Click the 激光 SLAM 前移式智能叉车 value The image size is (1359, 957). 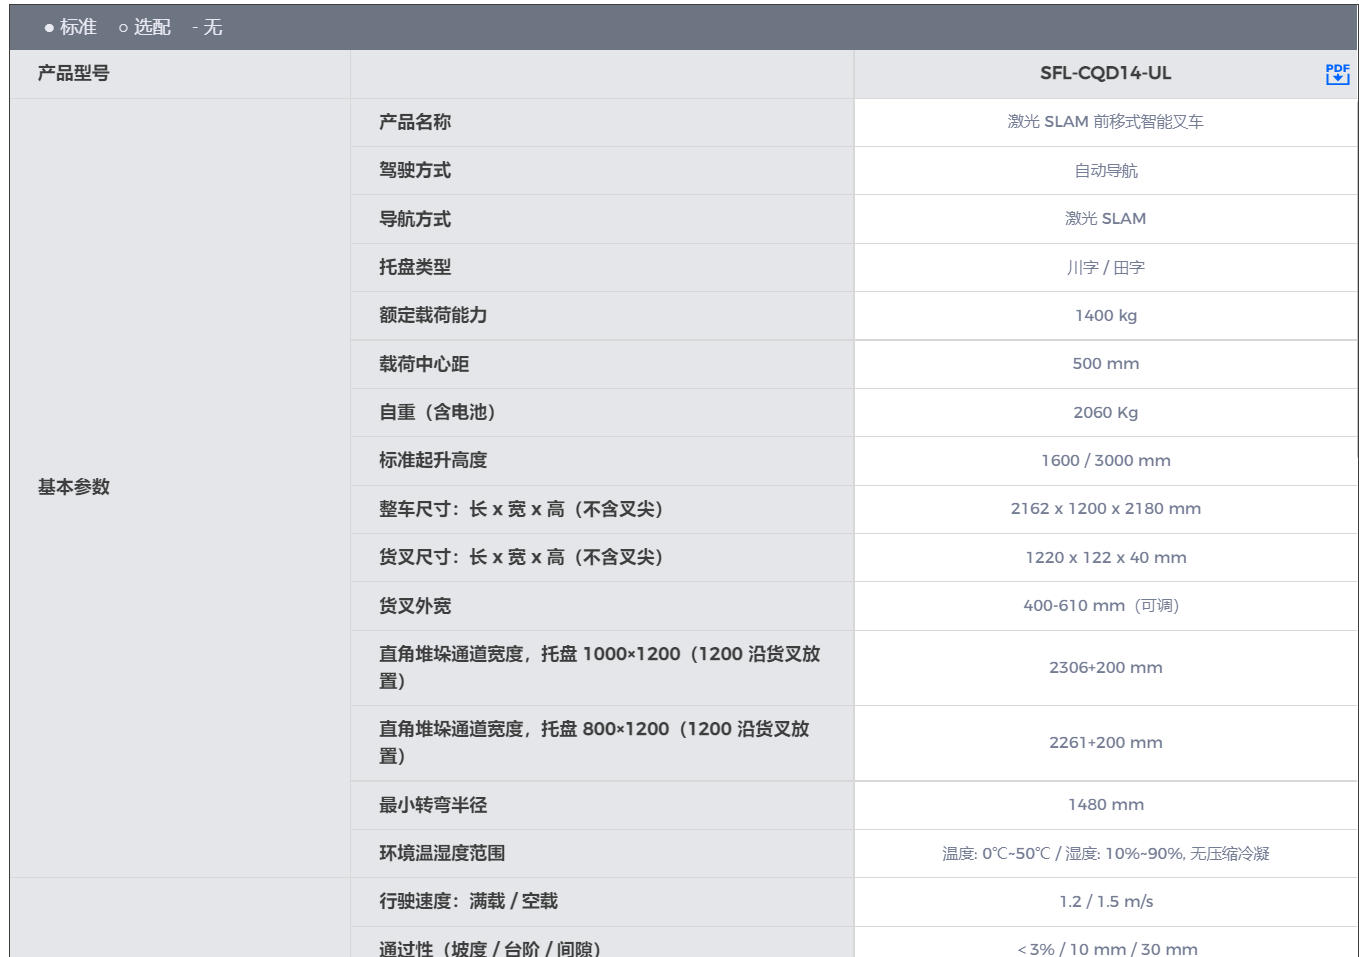1105,122
